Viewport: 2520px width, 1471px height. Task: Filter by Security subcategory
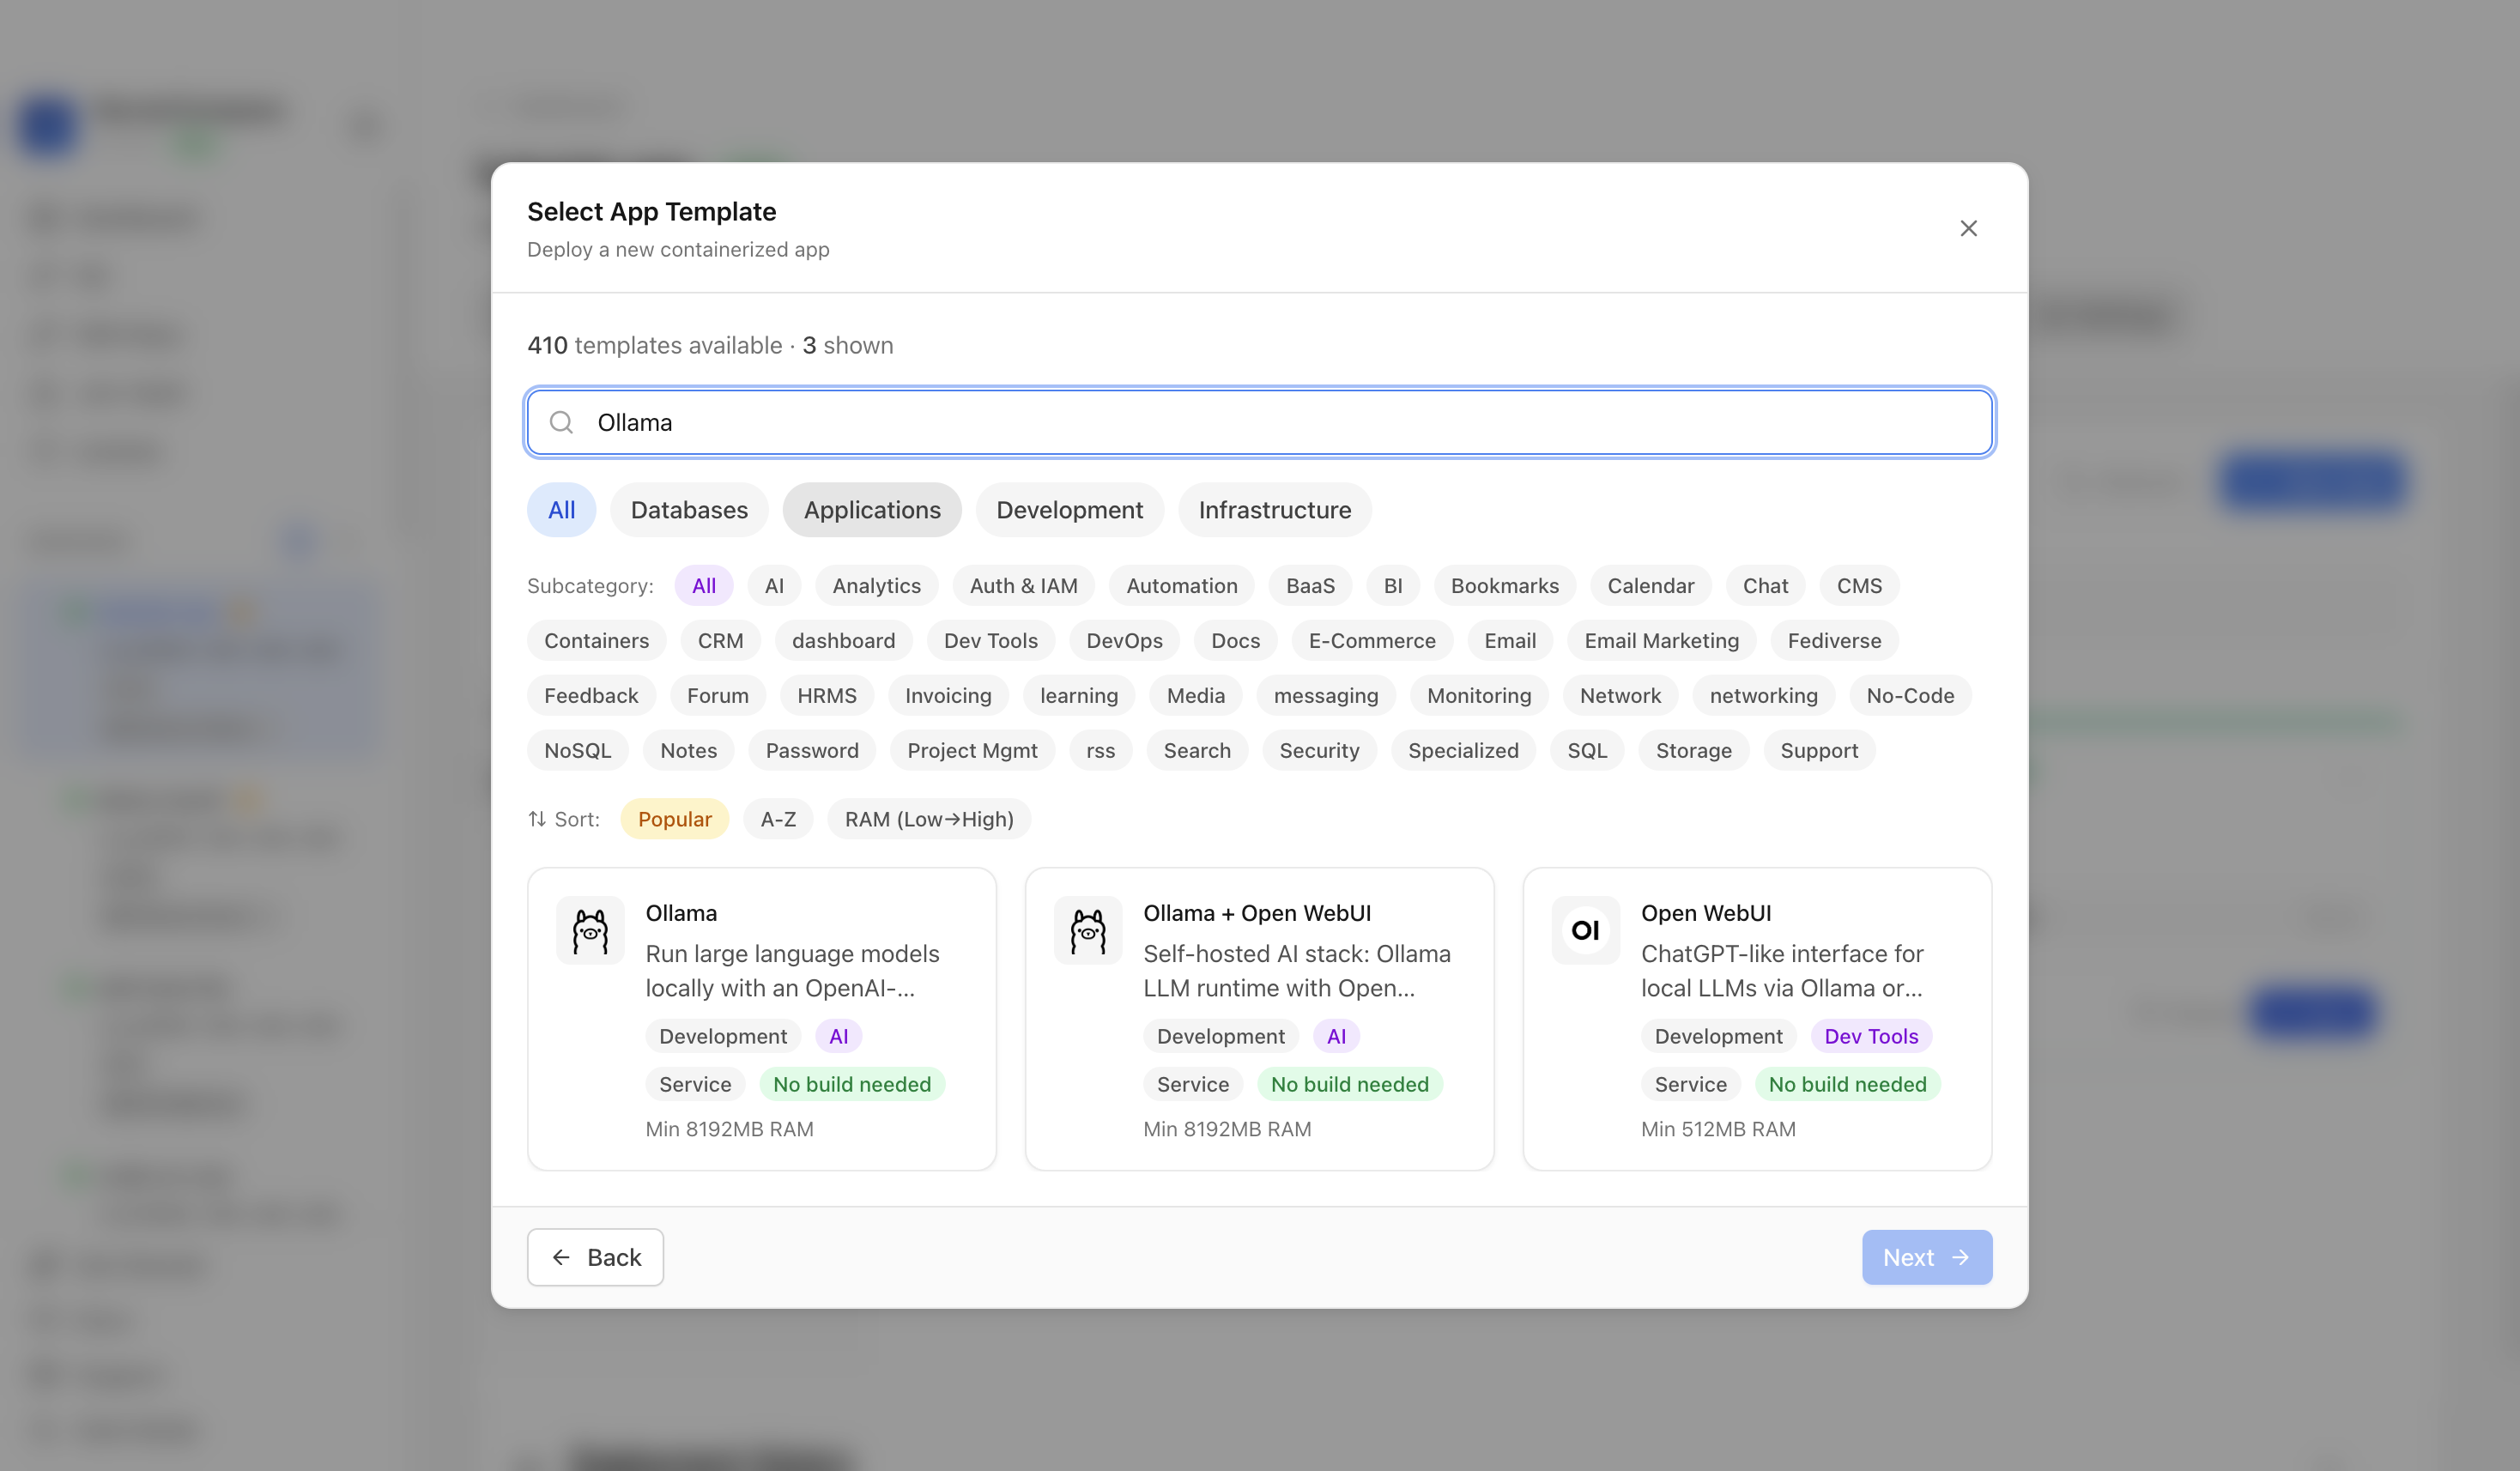tap(1319, 751)
